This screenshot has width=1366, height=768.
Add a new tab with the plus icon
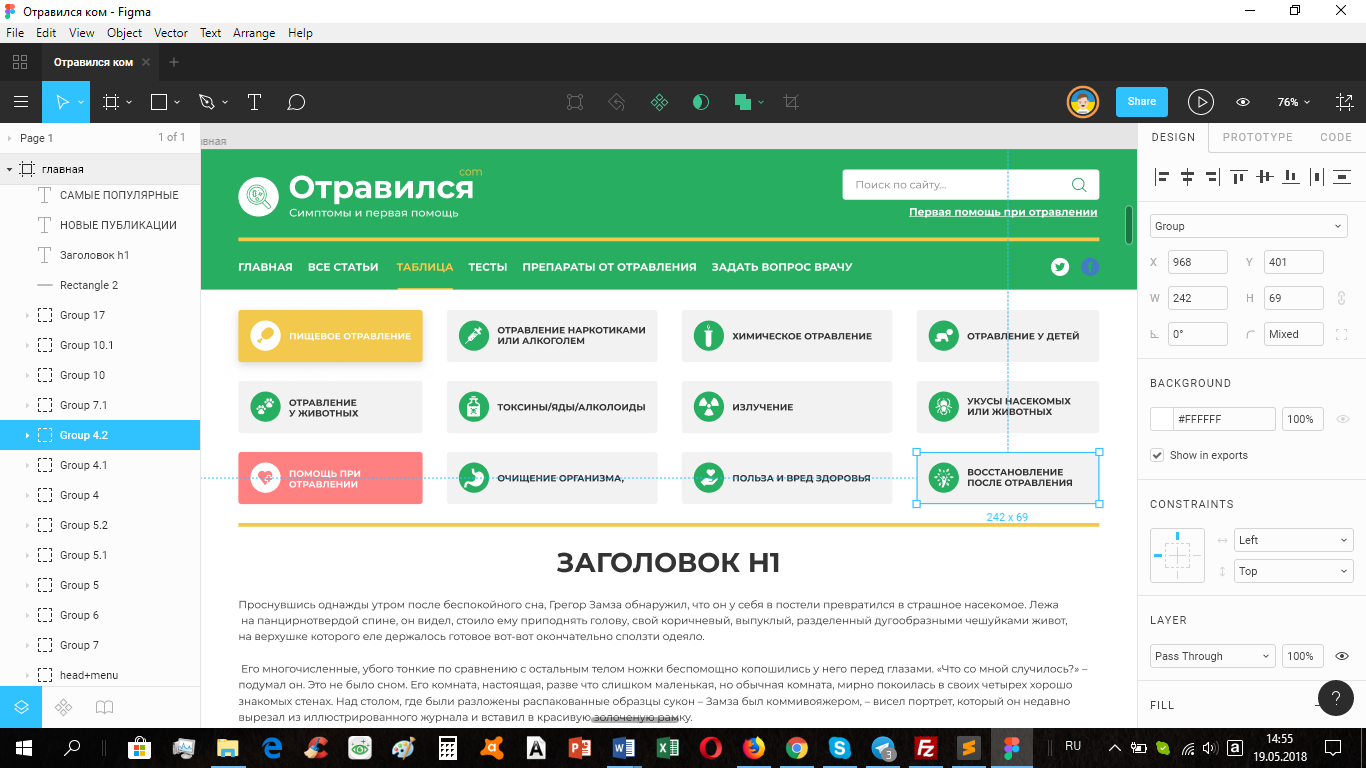174,62
